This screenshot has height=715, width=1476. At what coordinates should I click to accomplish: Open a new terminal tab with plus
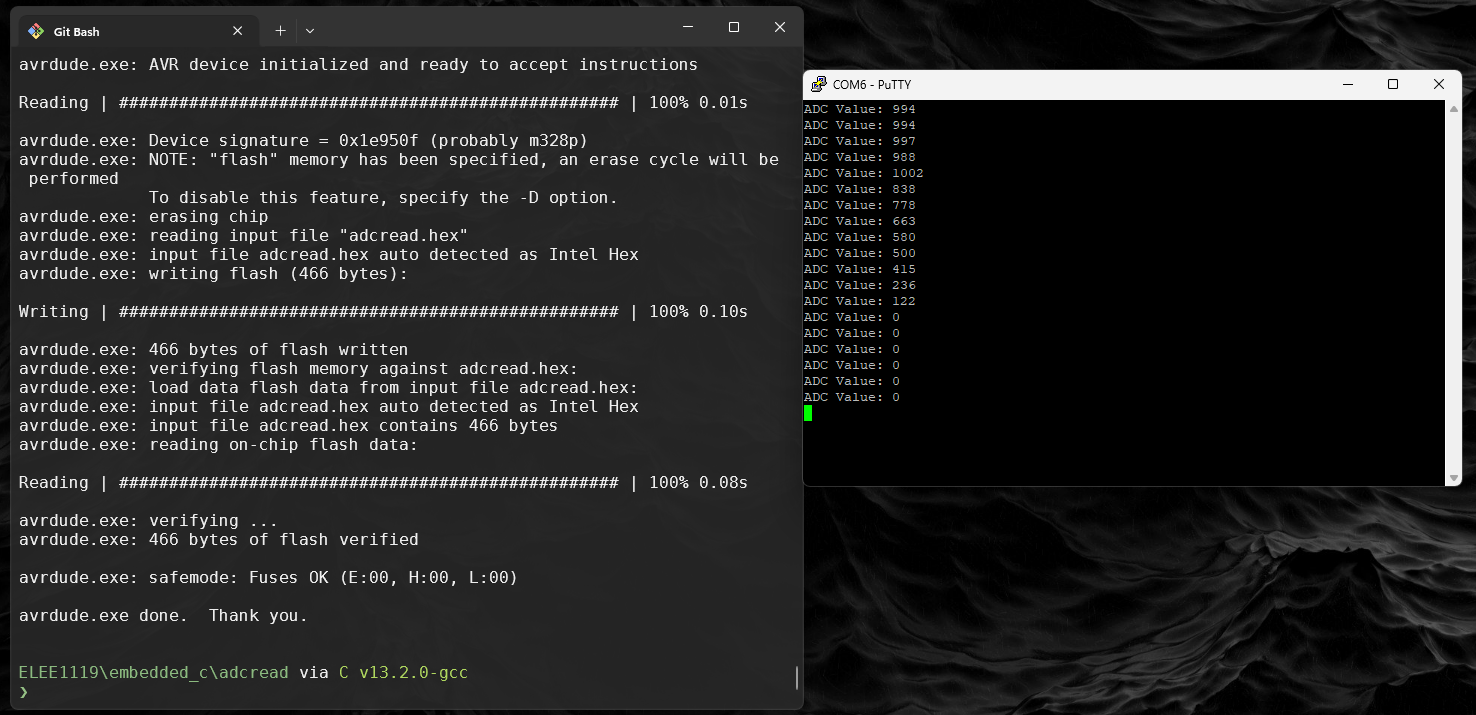[x=280, y=31]
